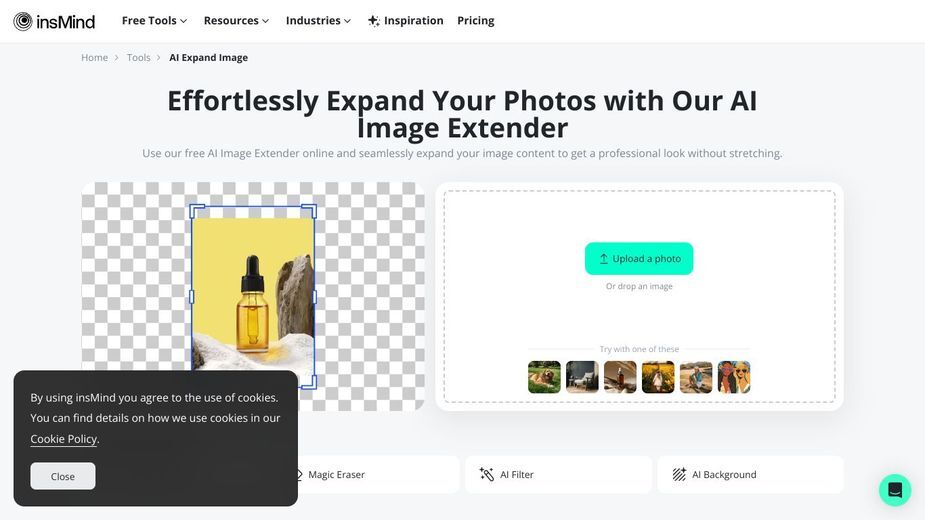Click the left-middle crop handle on preview
925x520 pixels.
point(192,297)
